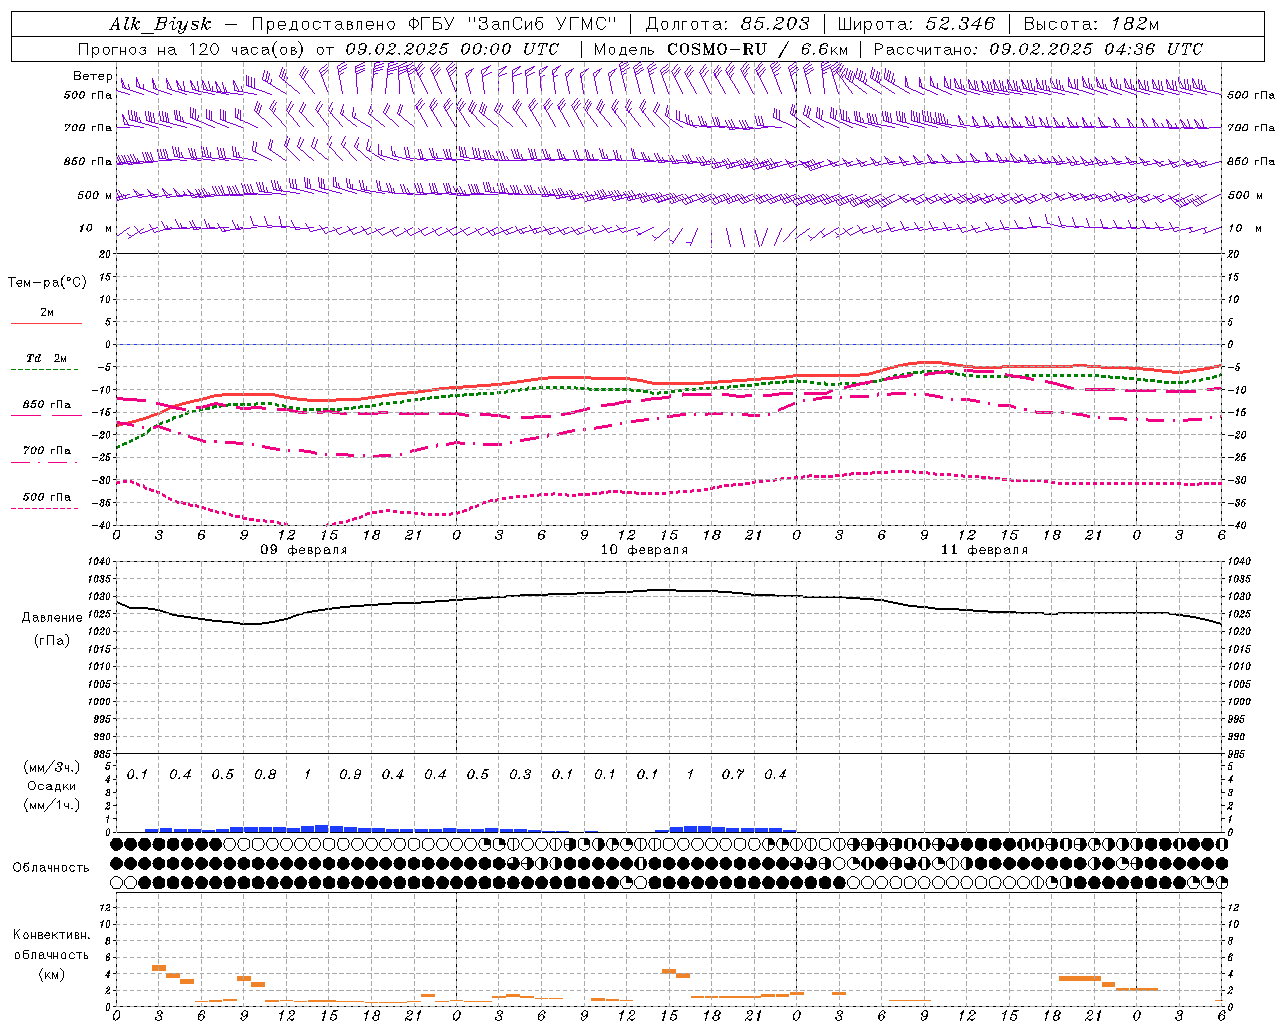Click the left '850 гПа' wind level label

point(88,161)
